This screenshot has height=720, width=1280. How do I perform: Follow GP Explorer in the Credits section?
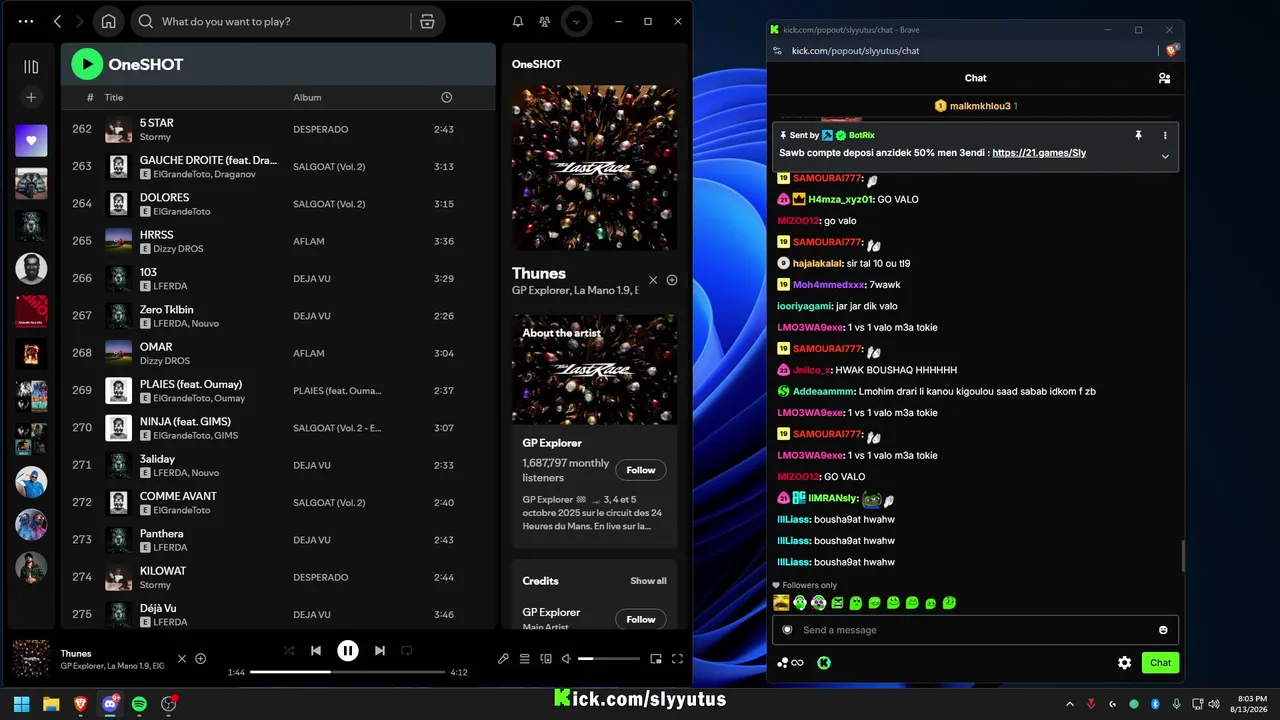641,619
